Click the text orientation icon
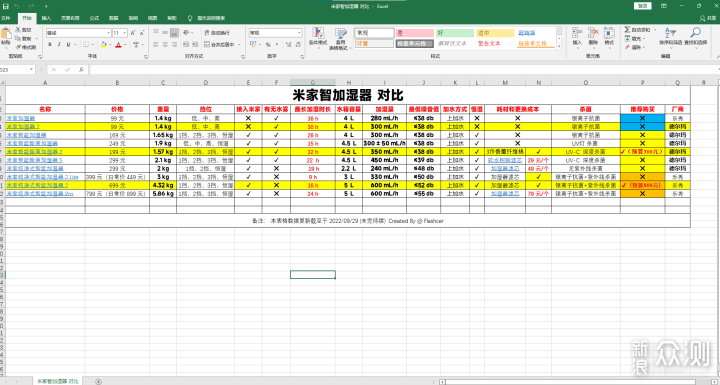 click(x=186, y=33)
